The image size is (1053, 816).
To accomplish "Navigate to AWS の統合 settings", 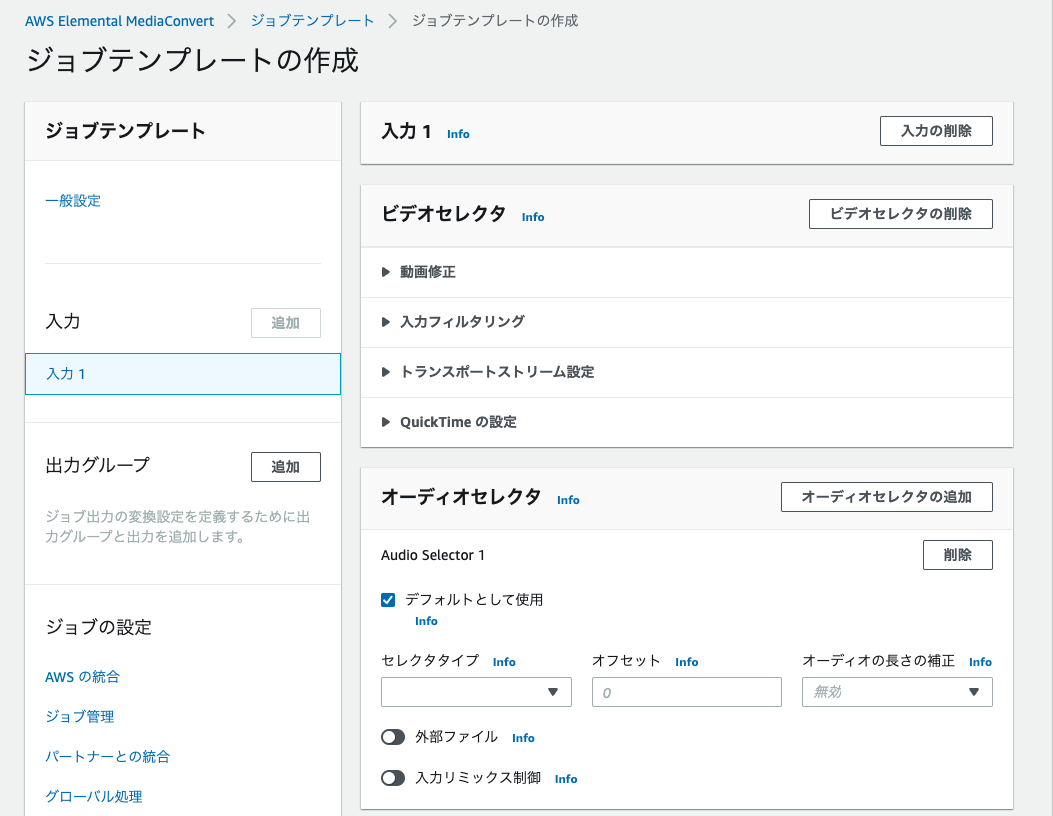I will pyautogui.click(x=82, y=676).
